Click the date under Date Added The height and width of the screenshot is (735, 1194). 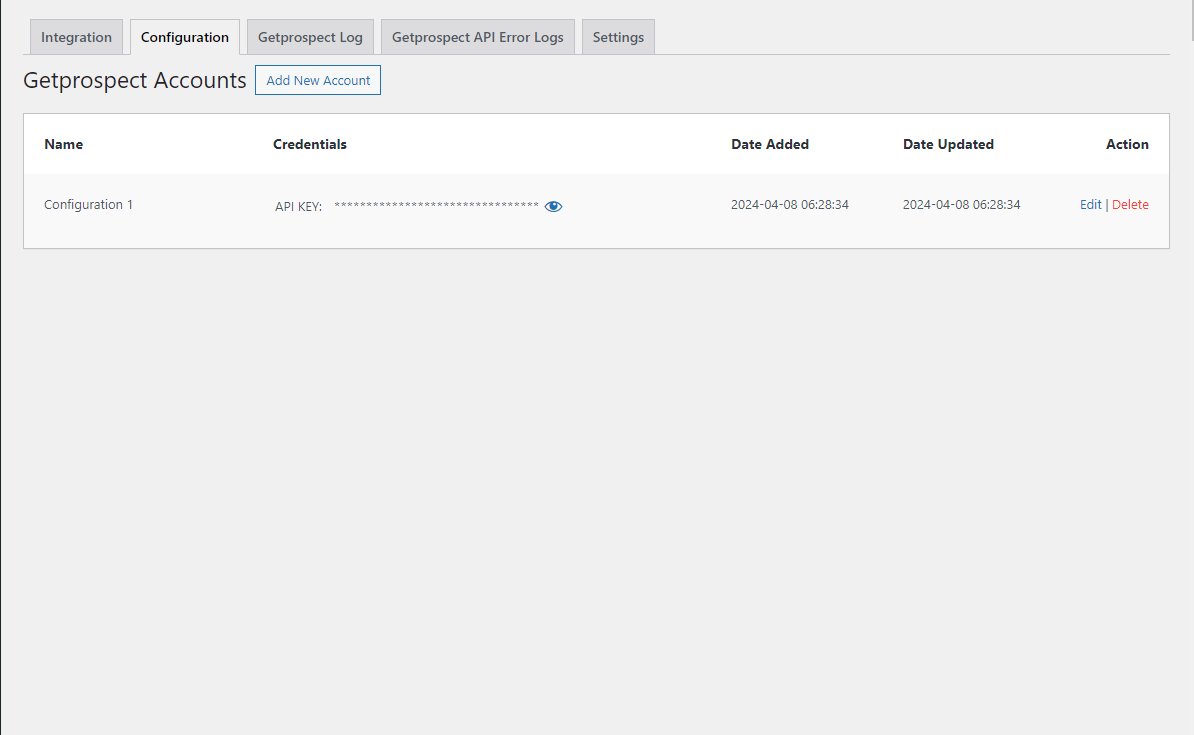tap(790, 204)
